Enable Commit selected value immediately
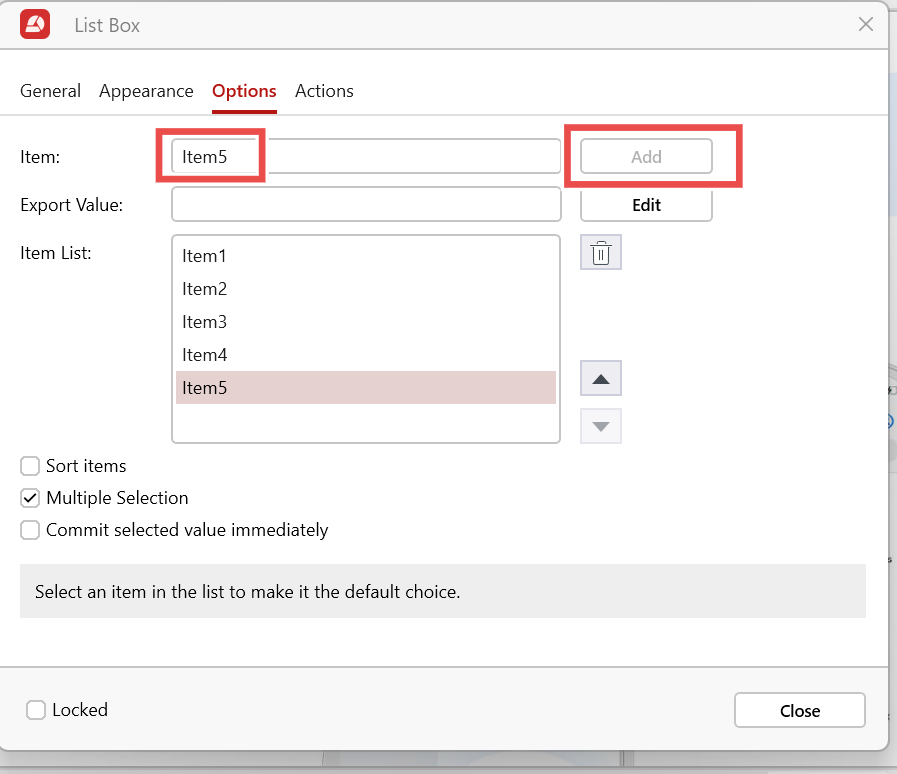 point(31,530)
